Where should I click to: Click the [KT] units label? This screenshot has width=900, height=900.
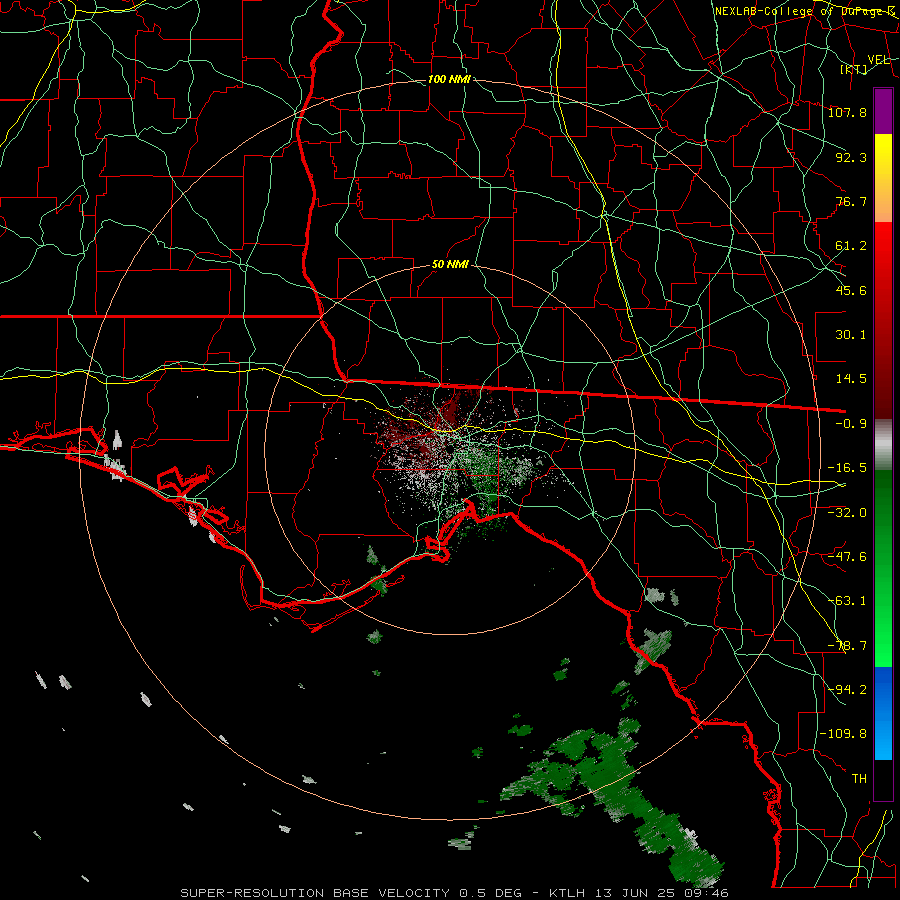pos(854,69)
